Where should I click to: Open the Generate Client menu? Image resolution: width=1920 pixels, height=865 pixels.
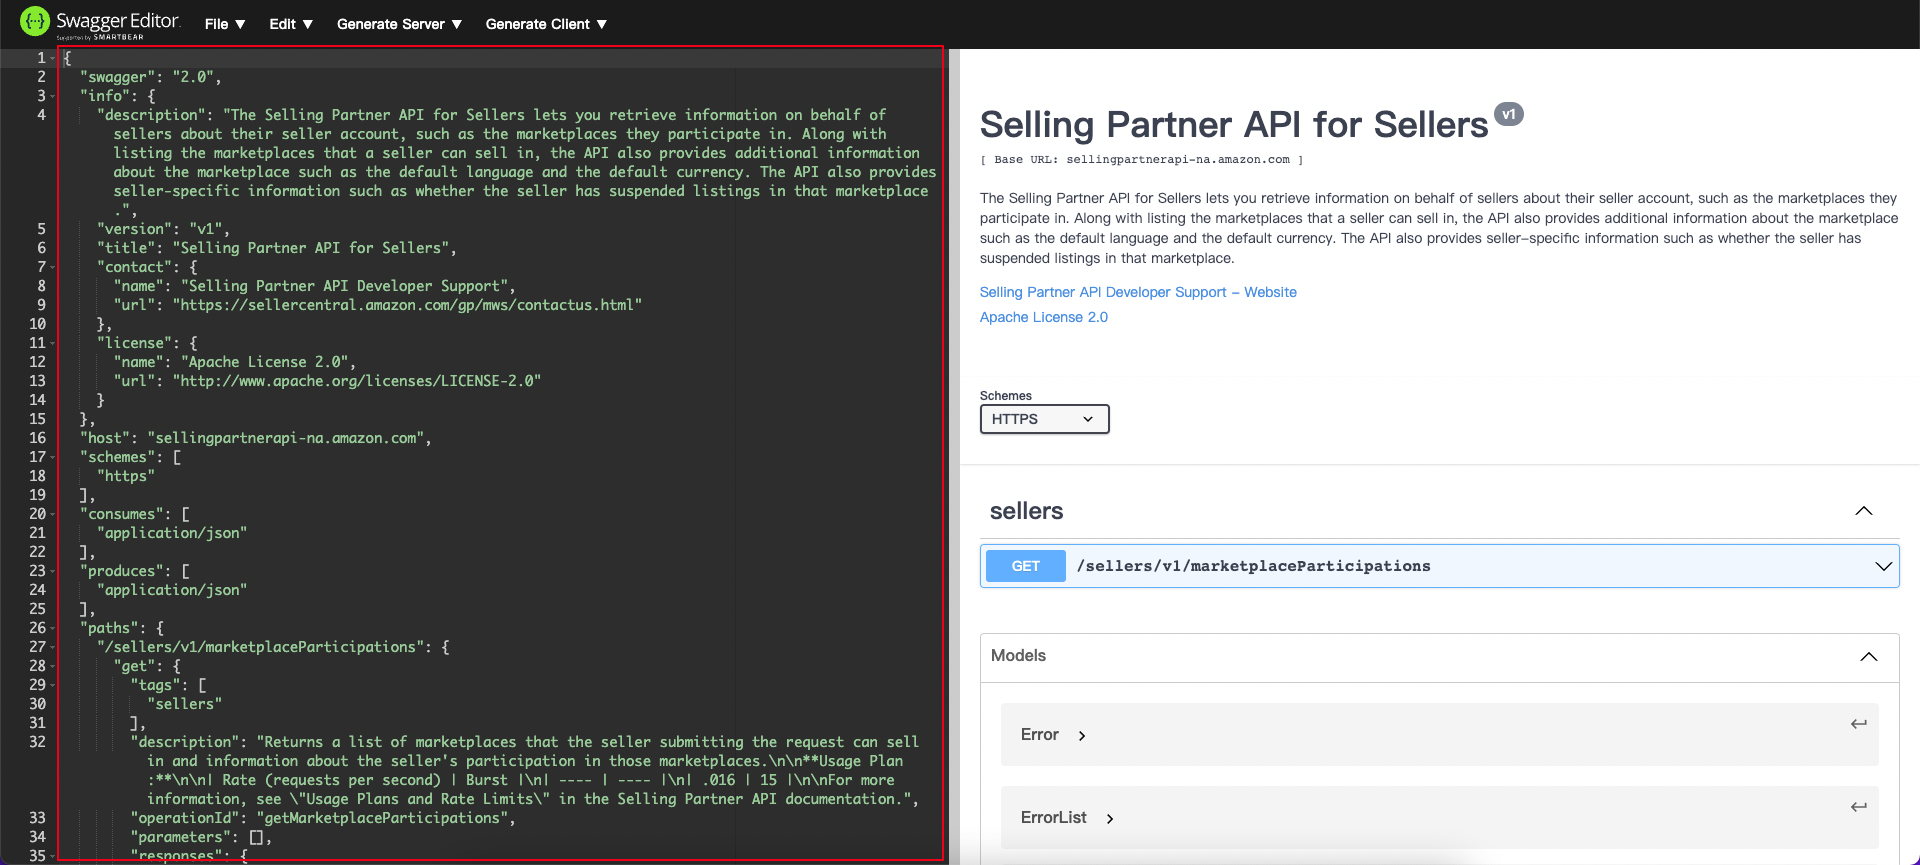pyautogui.click(x=546, y=24)
